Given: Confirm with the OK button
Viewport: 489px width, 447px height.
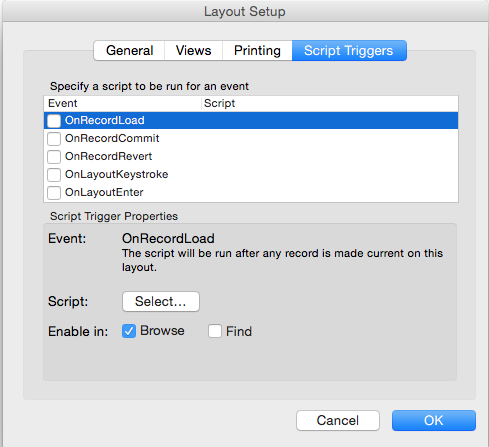Looking at the screenshot, I should tap(434, 420).
